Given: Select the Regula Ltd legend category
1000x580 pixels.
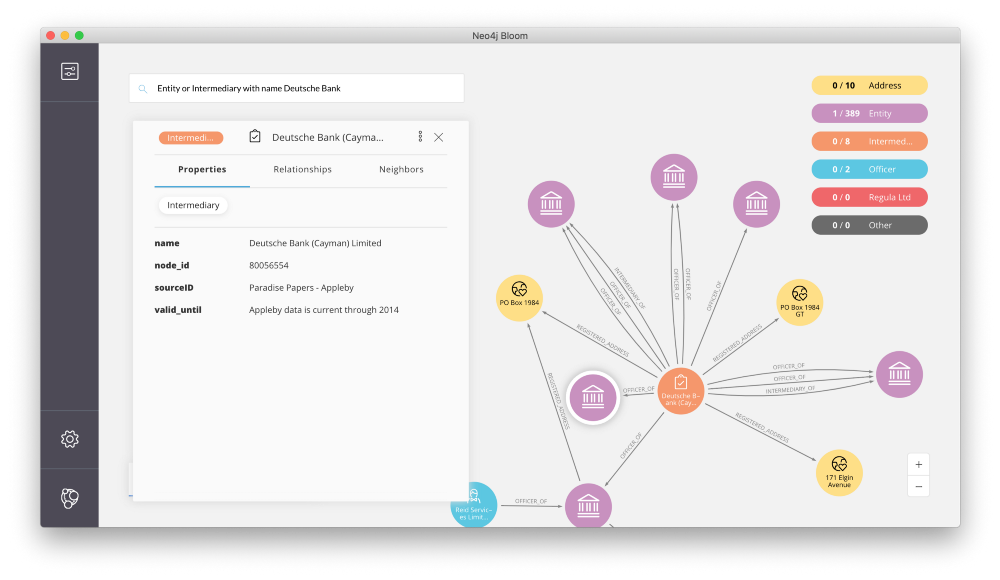Looking at the screenshot, I should [x=869, y=197].
